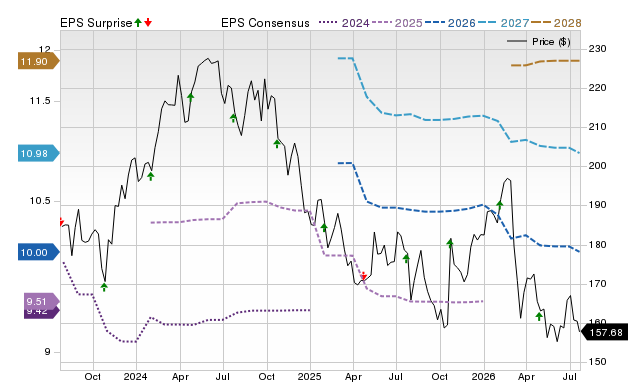Select the green surprise arrow in July 2024
Image resolution: width=640 pixels, height=382 pixels.
(233, 118)
